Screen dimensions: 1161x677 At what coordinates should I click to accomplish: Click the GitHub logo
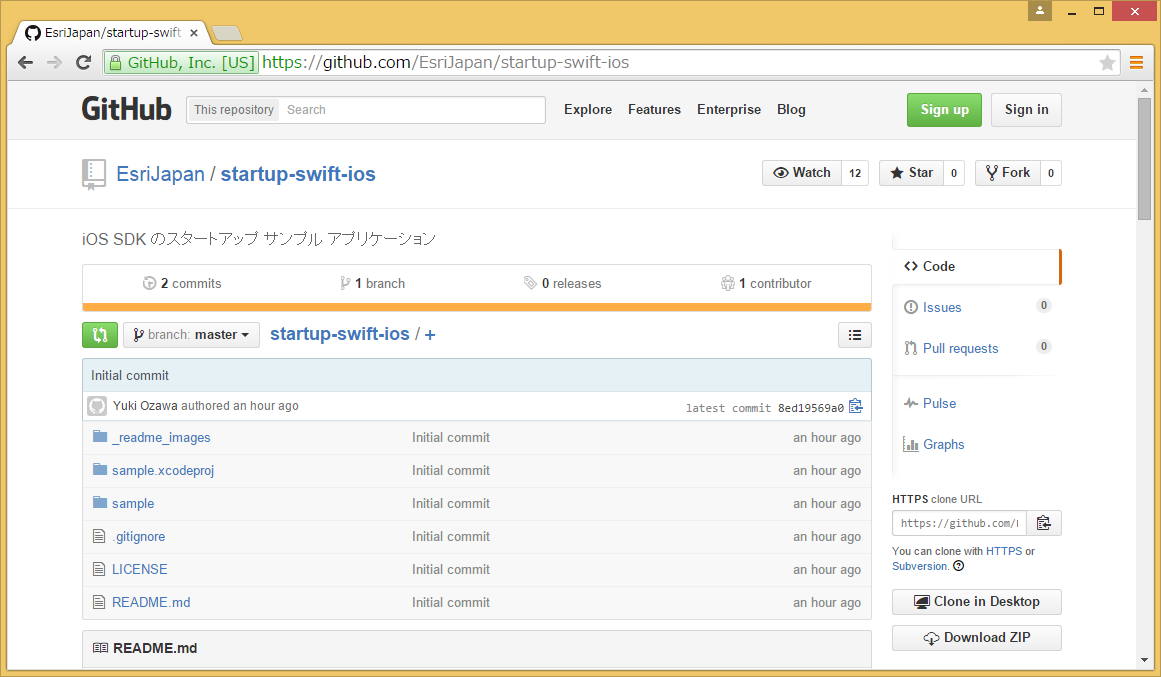(127, 109)
